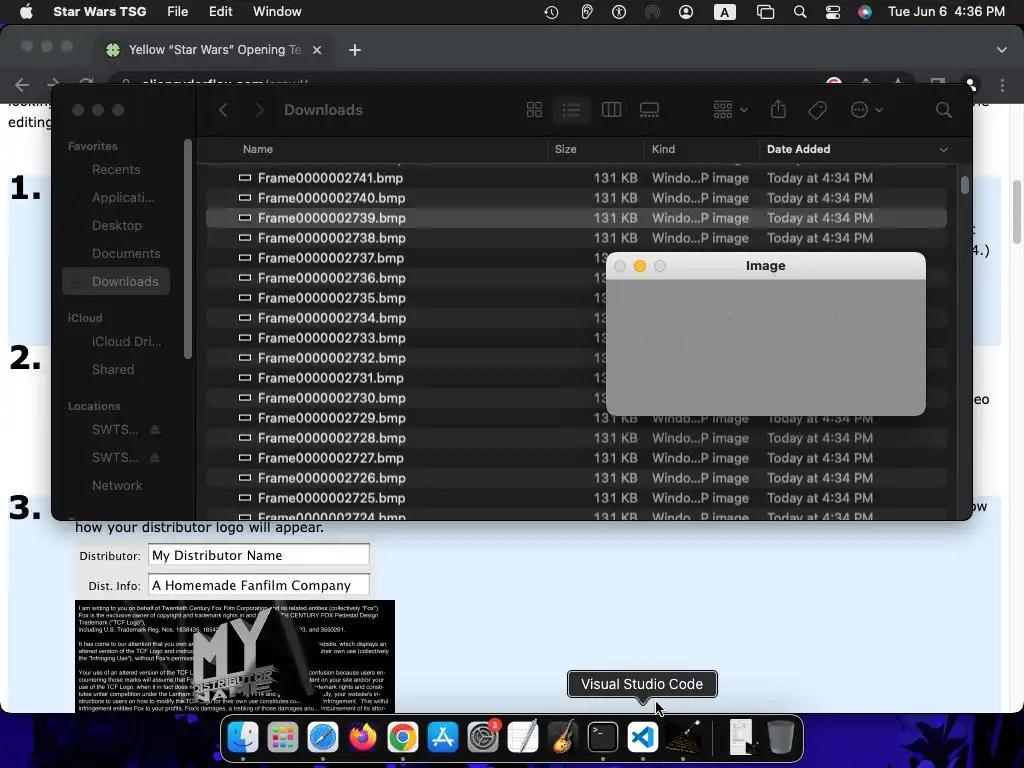
Task: Select file Frame0000002741.bmp
Action: tap(576, 178)
